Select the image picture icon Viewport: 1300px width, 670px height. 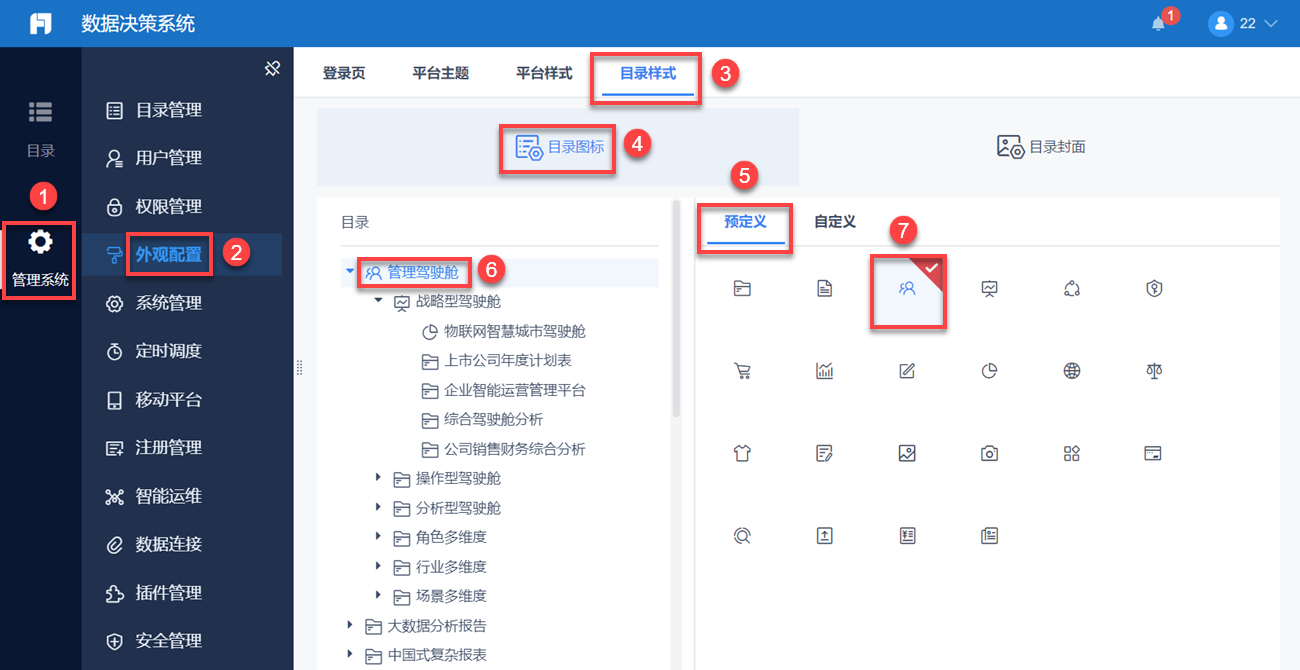pos(907,453)
